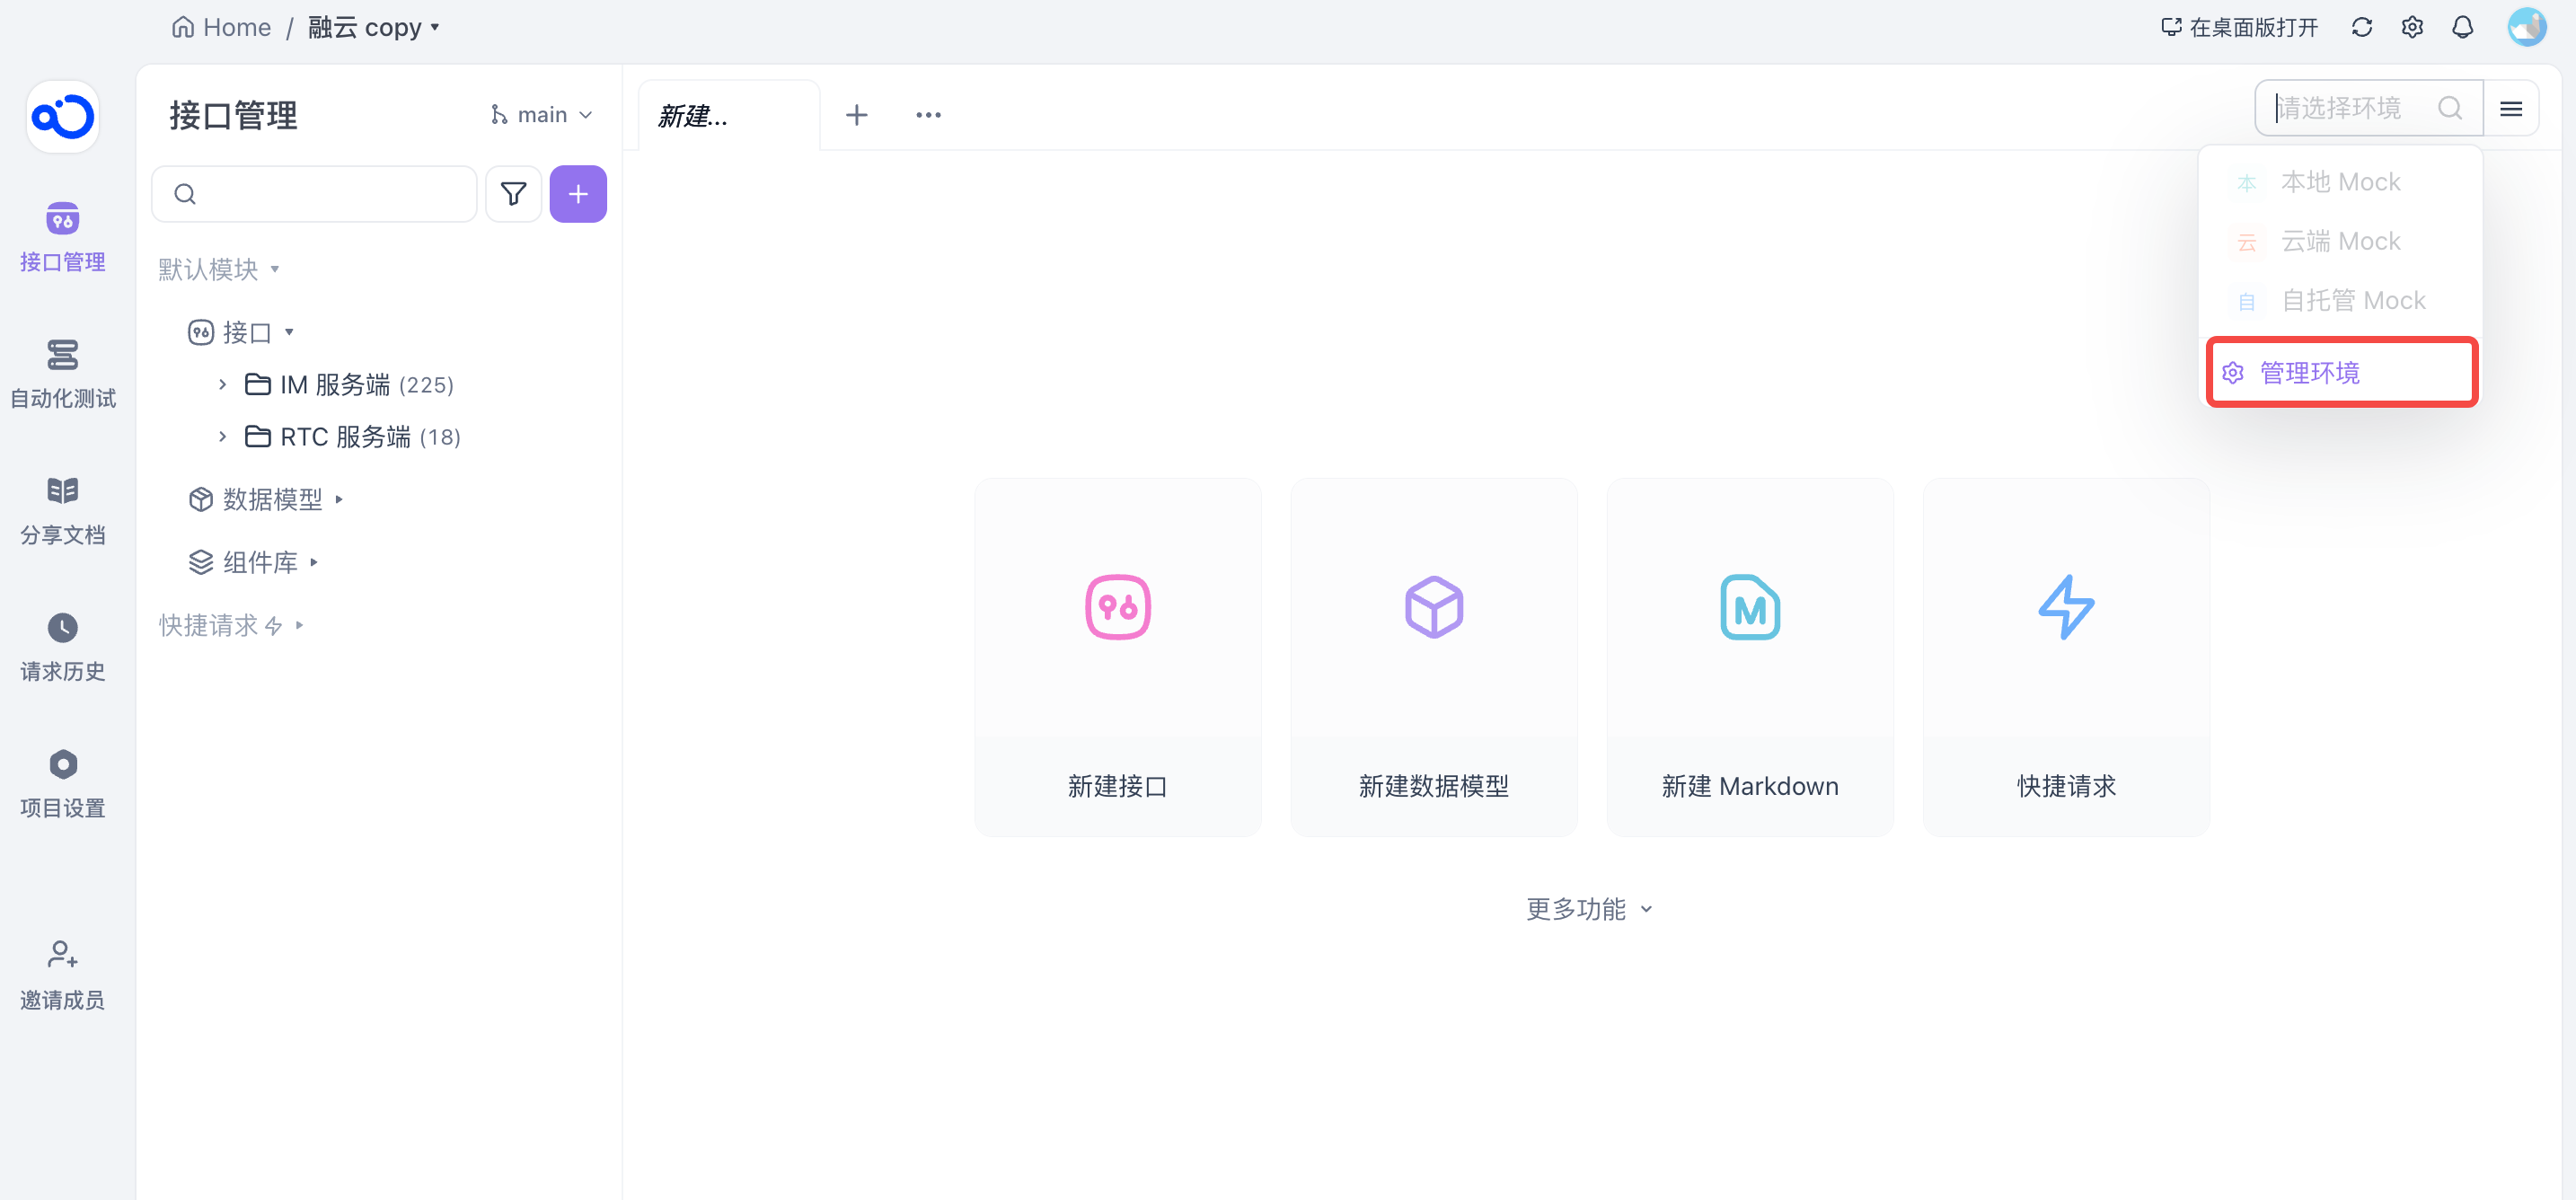This screenshot has width=2576, height=1200.
Task: Open the 分享文档 sidebar section
Action: click(62, 511)
